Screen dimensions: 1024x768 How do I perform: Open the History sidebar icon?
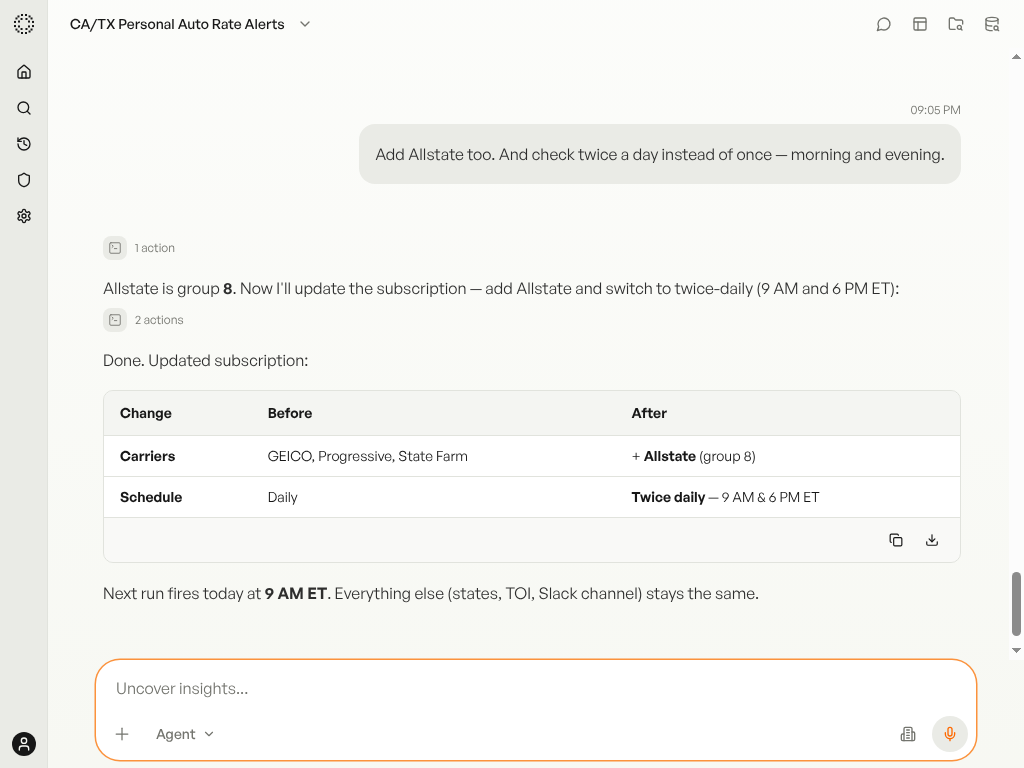tap(24, 144)
